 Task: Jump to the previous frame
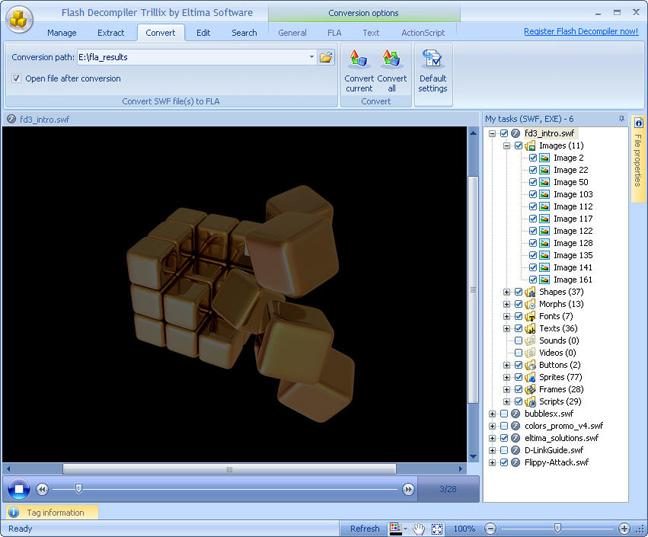(42, 489)
